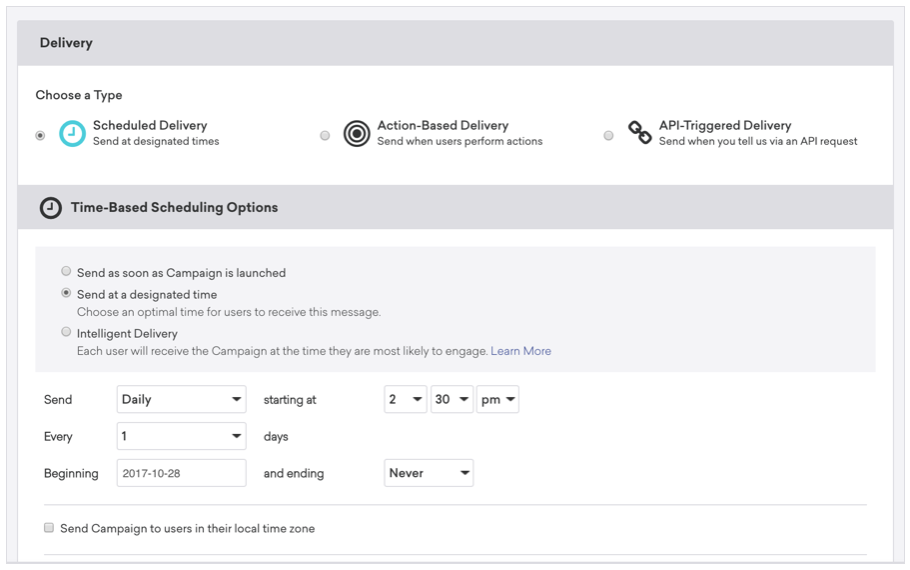The width and height of the screenshot is (910, 570).
Task: Click the Action-Based Delivery title text
Action: pyautogui.click(x=443, y=125)
